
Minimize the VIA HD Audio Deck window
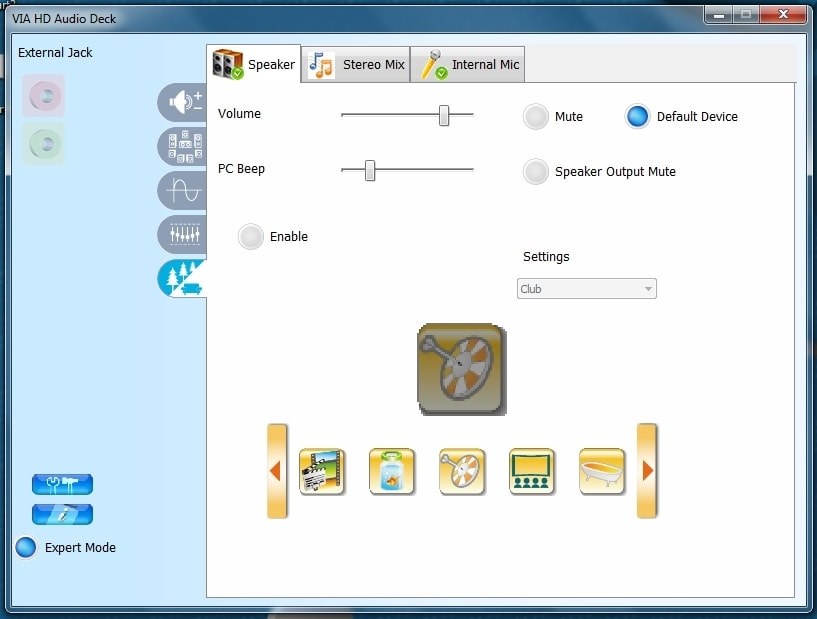(719, 15)
